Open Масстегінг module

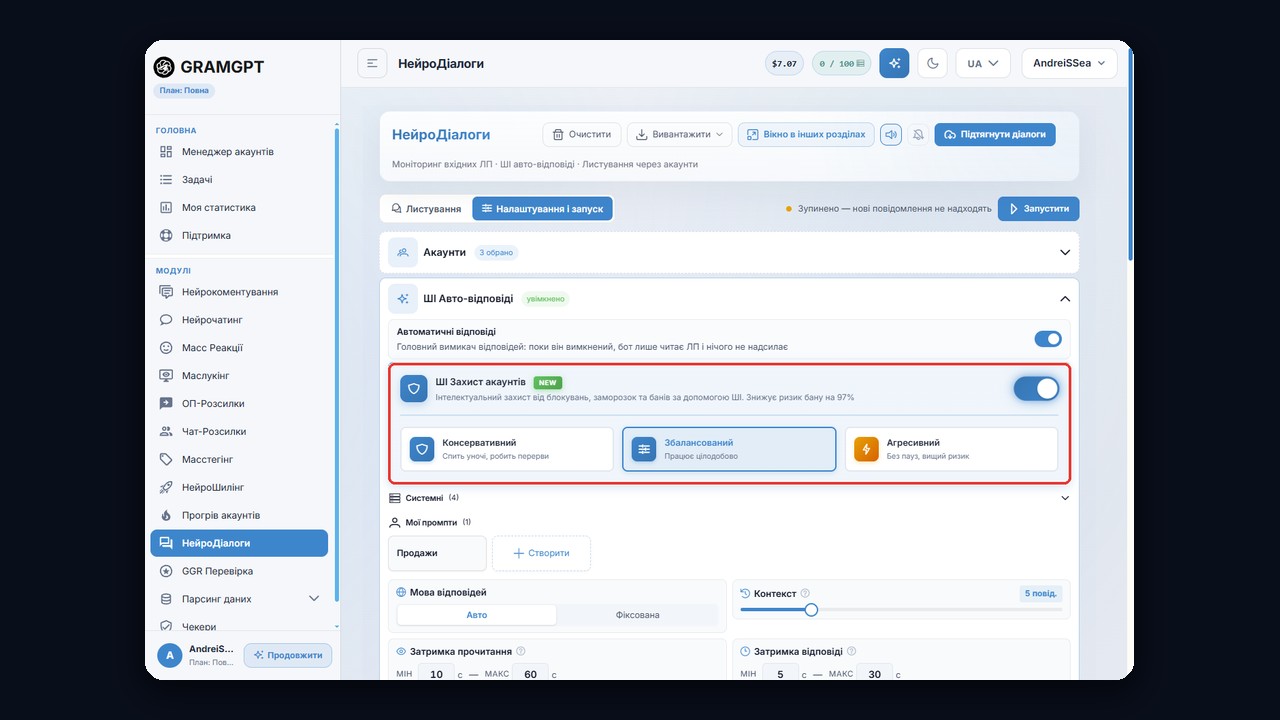(x=240, y=460)
